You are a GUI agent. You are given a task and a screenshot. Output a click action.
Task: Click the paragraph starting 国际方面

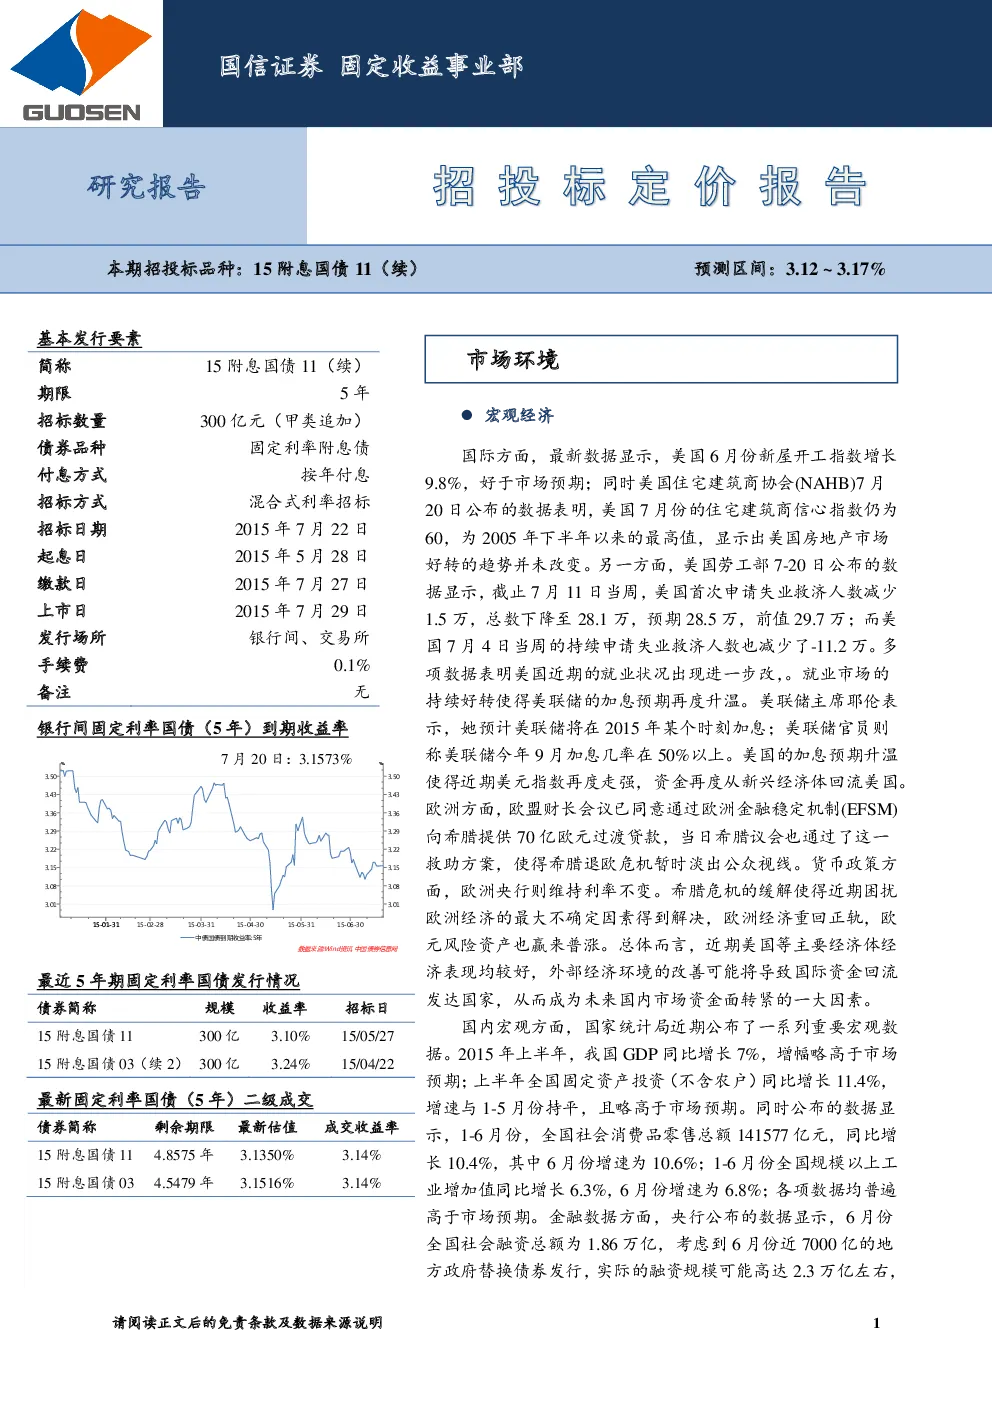click(665, 727)
